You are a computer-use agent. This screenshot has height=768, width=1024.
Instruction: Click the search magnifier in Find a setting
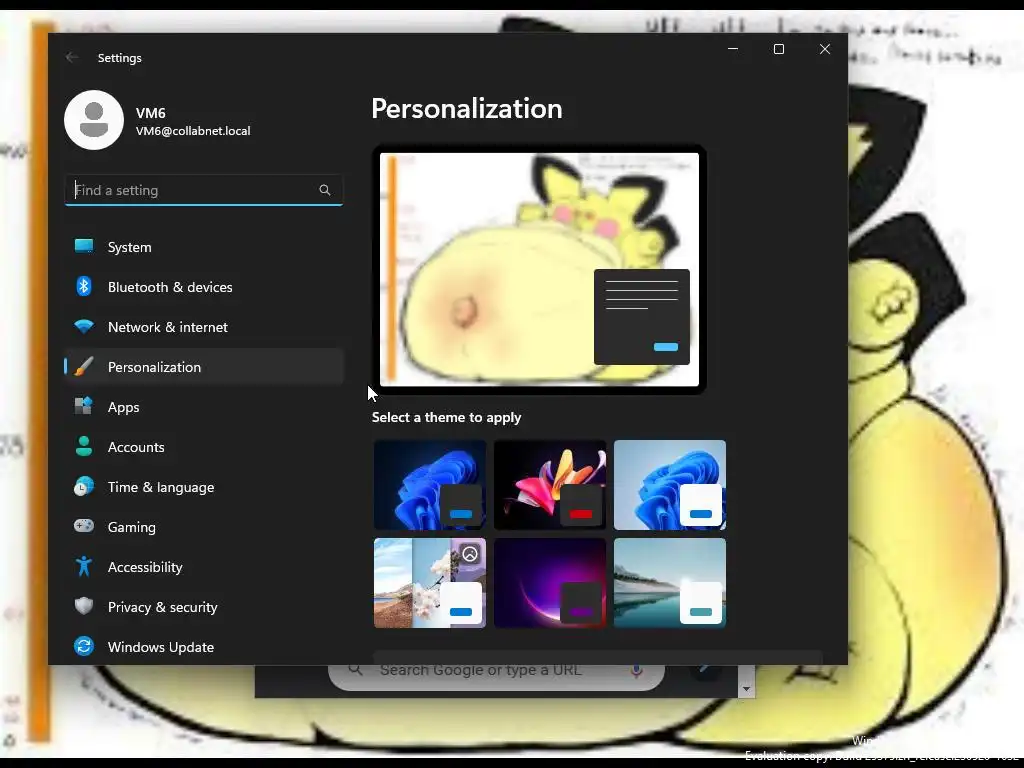tap(325, 190)
